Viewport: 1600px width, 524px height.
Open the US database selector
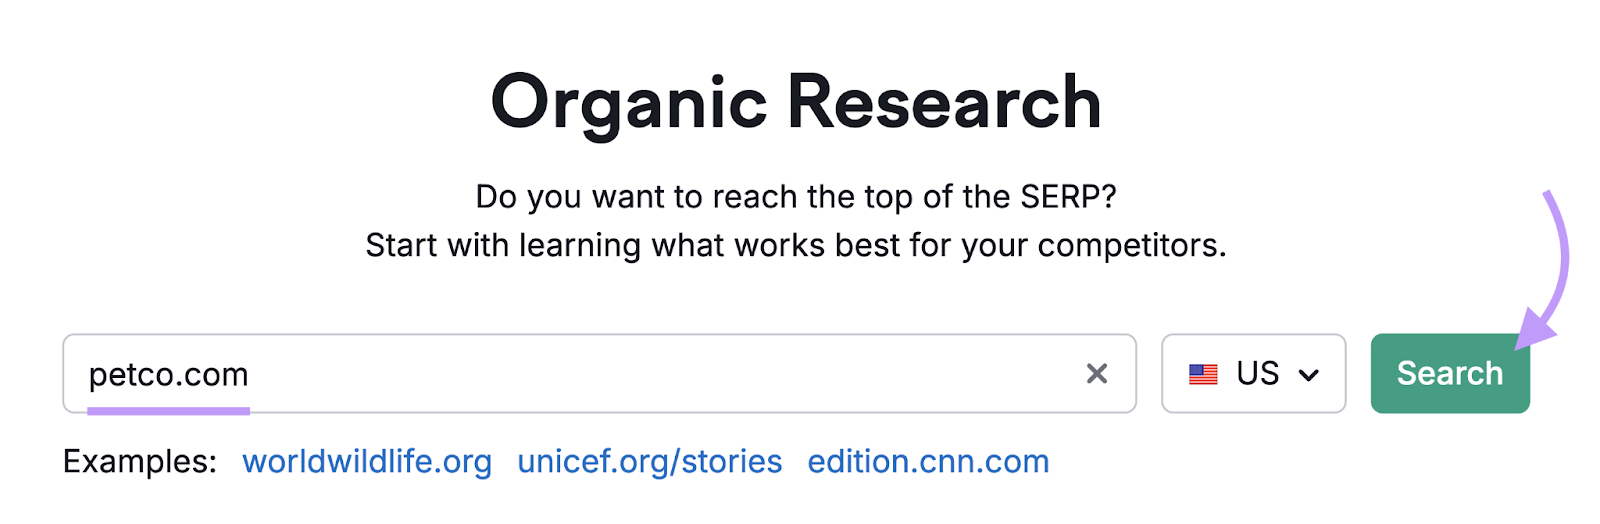point(1253,373)
